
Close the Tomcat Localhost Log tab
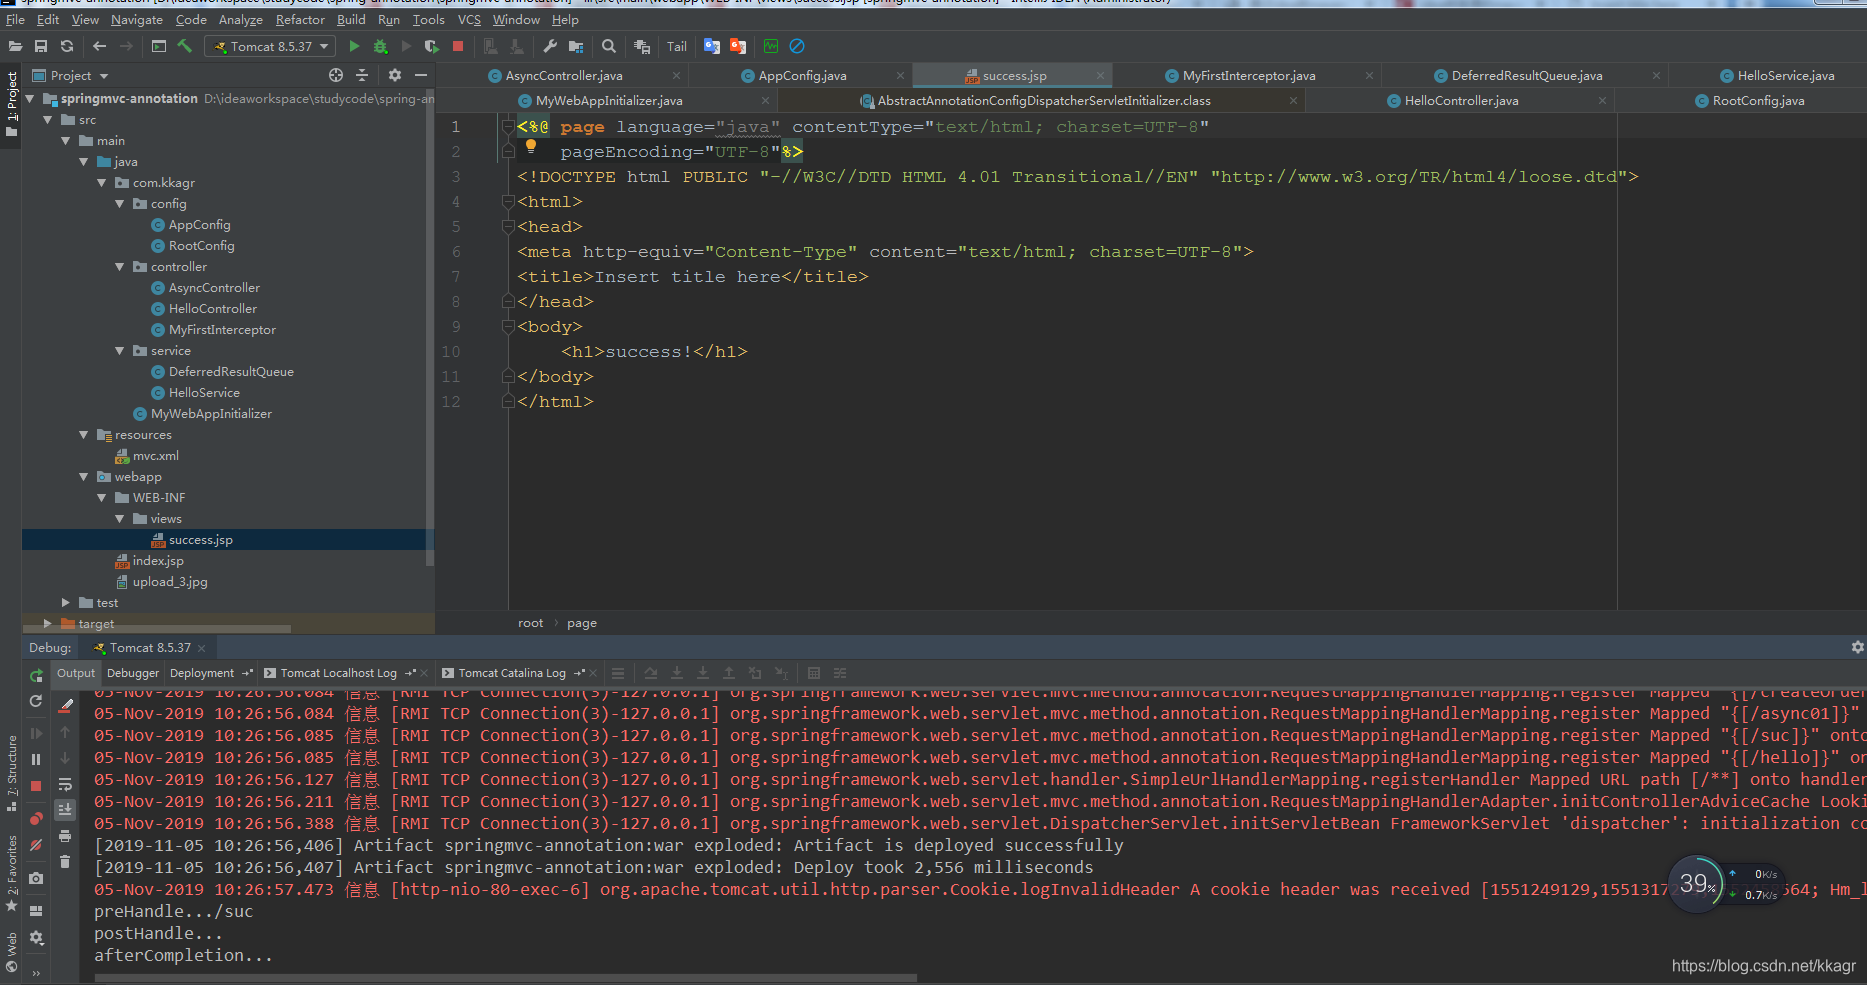pyautogui.click(x=424, y=673)
